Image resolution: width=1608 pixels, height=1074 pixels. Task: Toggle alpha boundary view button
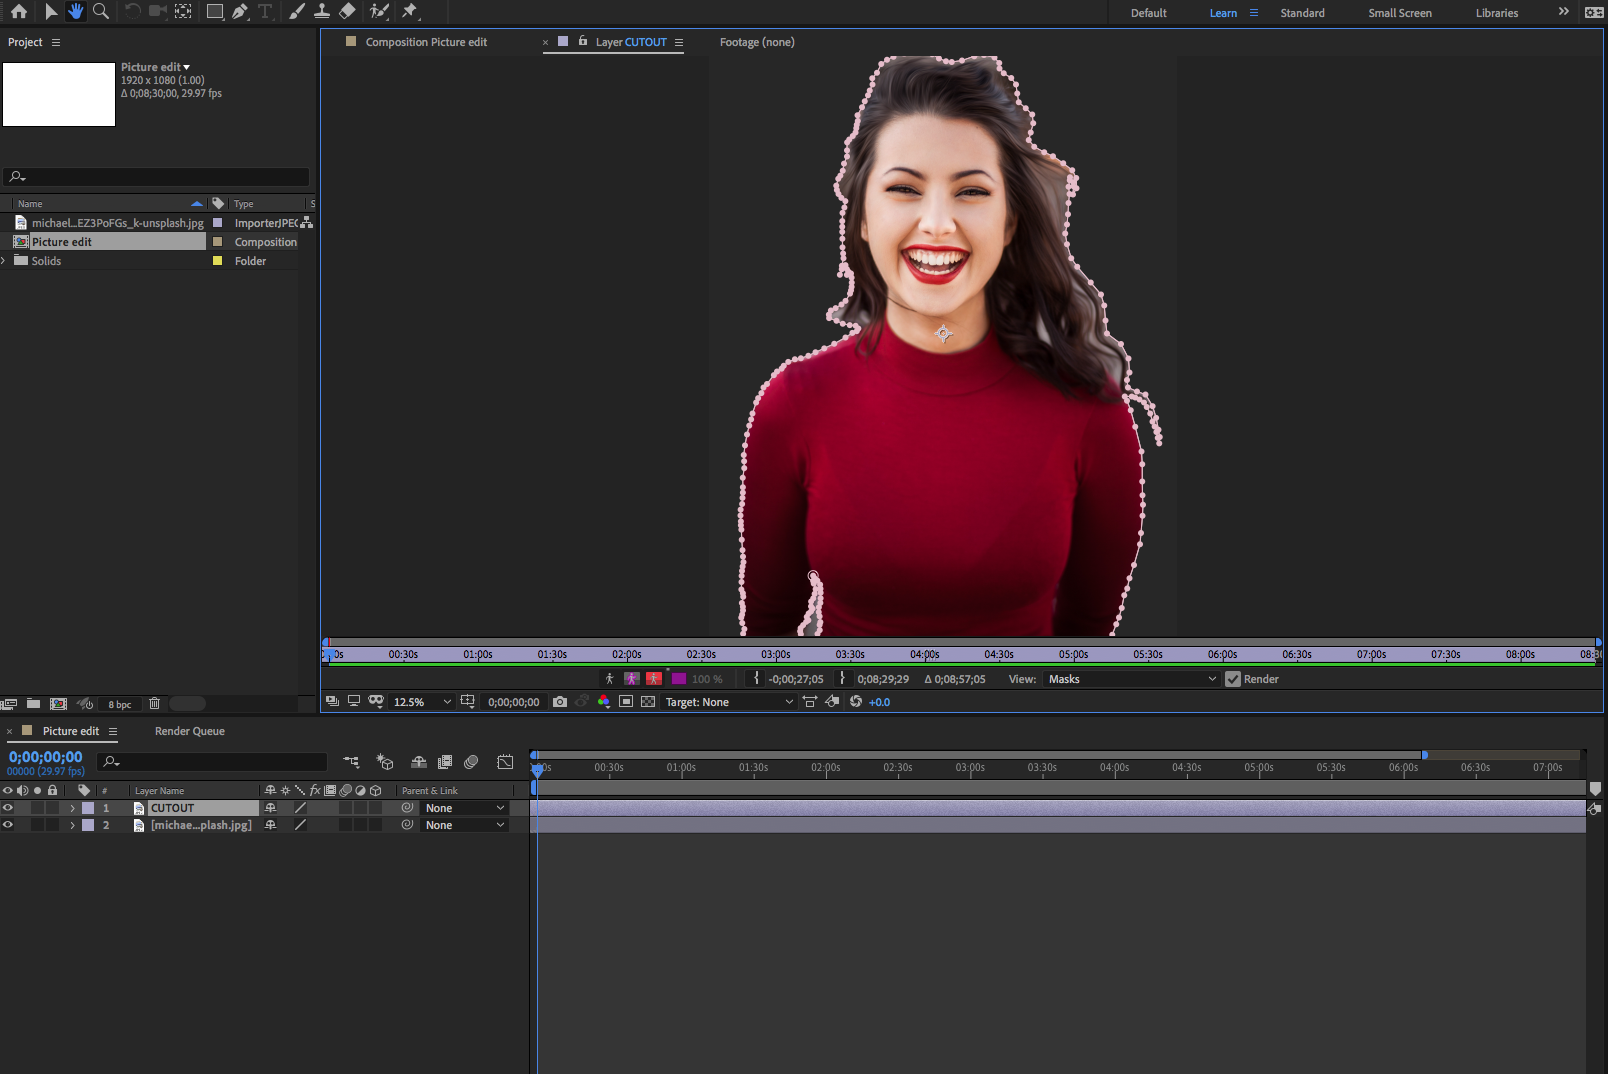(x=632, y=679)
